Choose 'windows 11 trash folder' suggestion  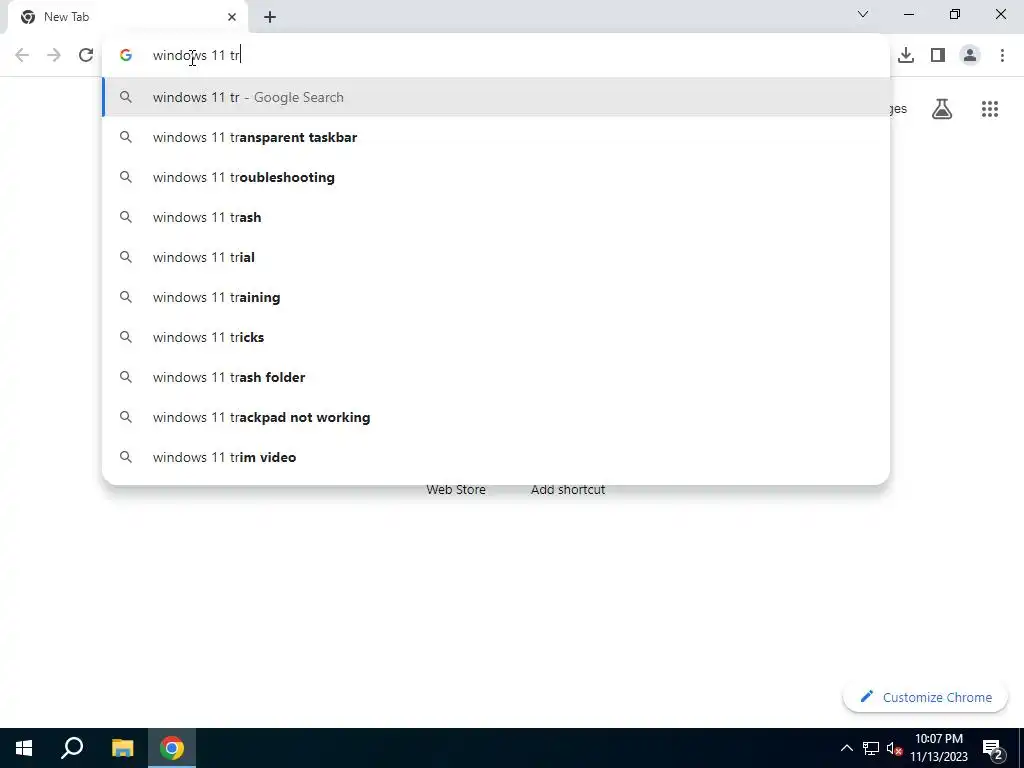click(x=496, y=377)
